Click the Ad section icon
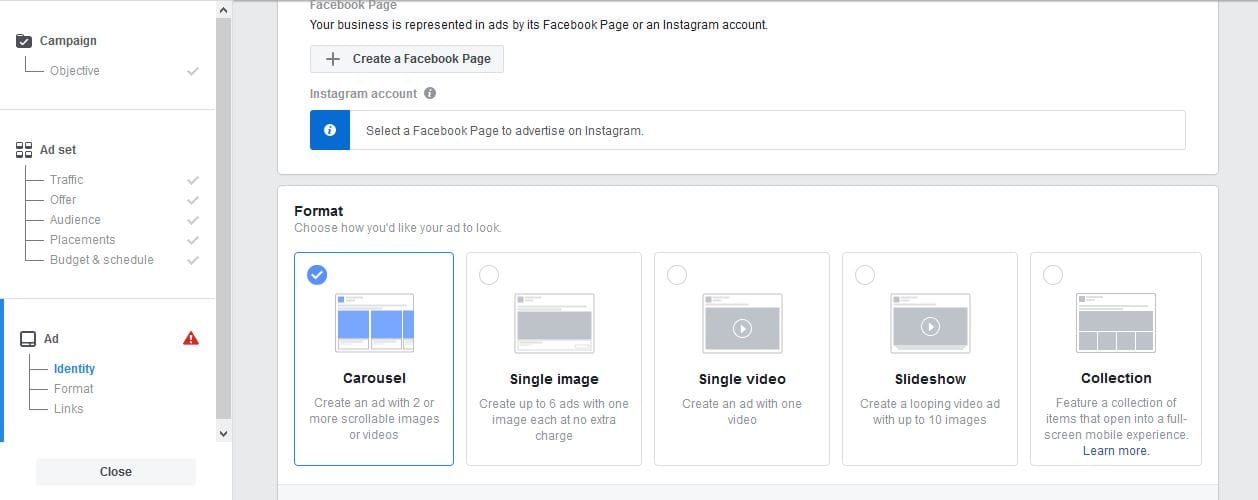Image resolution: width=1258 pixels, height=500 pixels. click(27, 339)
